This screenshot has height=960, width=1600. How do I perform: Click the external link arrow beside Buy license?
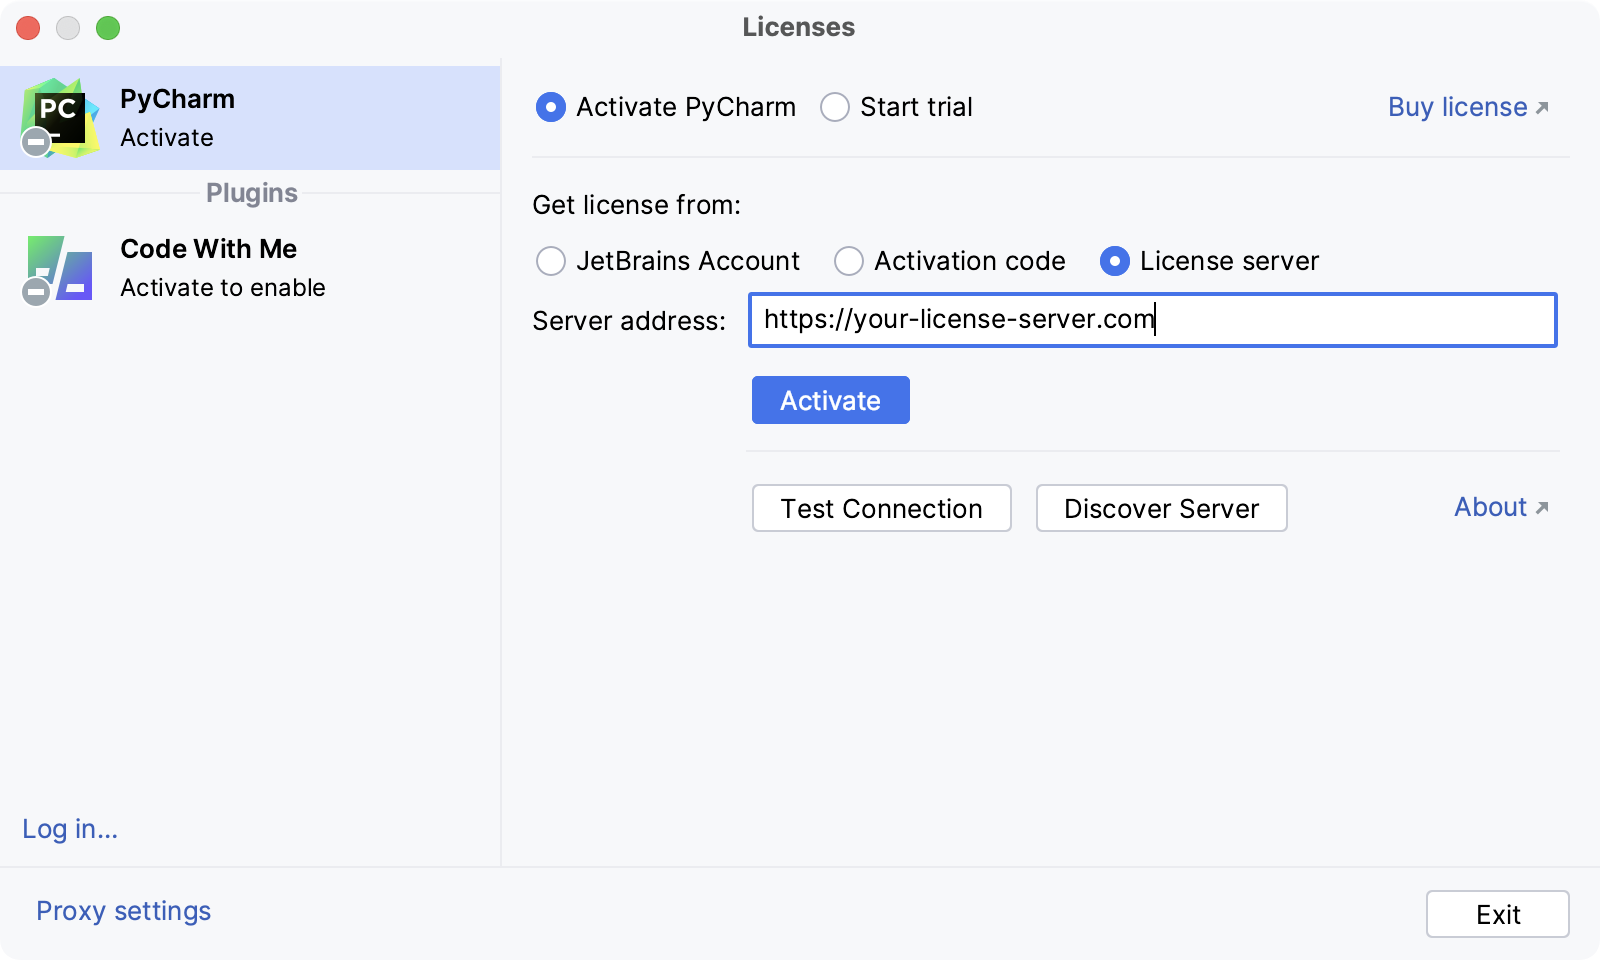coord(1543,108)
